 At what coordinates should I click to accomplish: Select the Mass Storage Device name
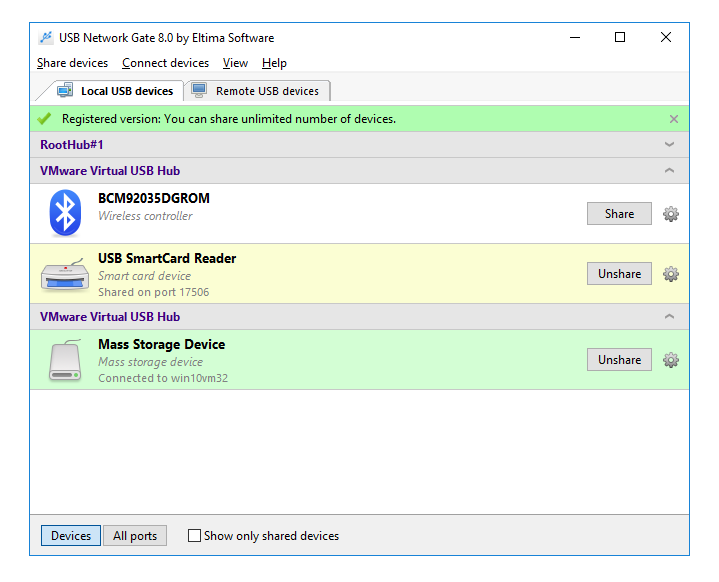pyautogui.click(x=161, y=344)
